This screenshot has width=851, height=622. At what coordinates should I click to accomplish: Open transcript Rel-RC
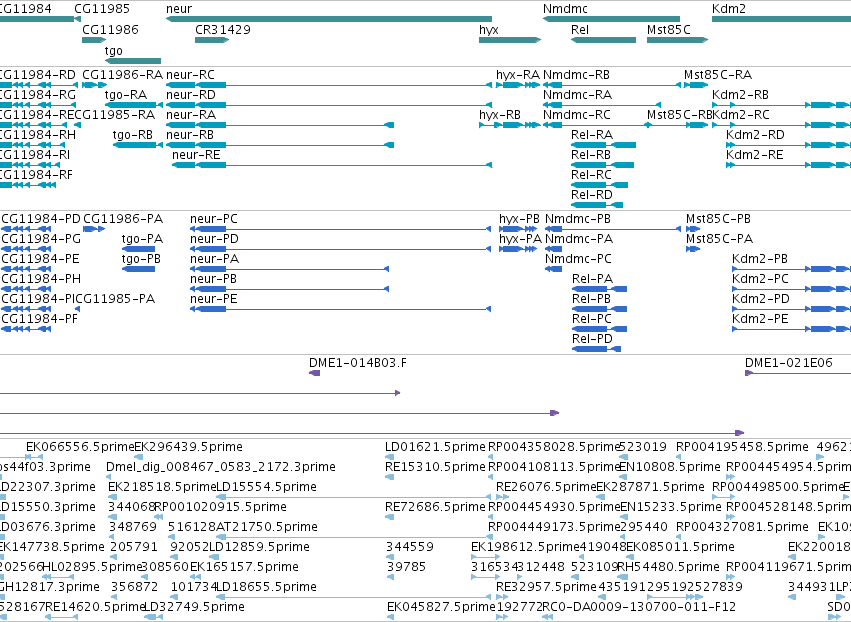(x=599, y=185)
